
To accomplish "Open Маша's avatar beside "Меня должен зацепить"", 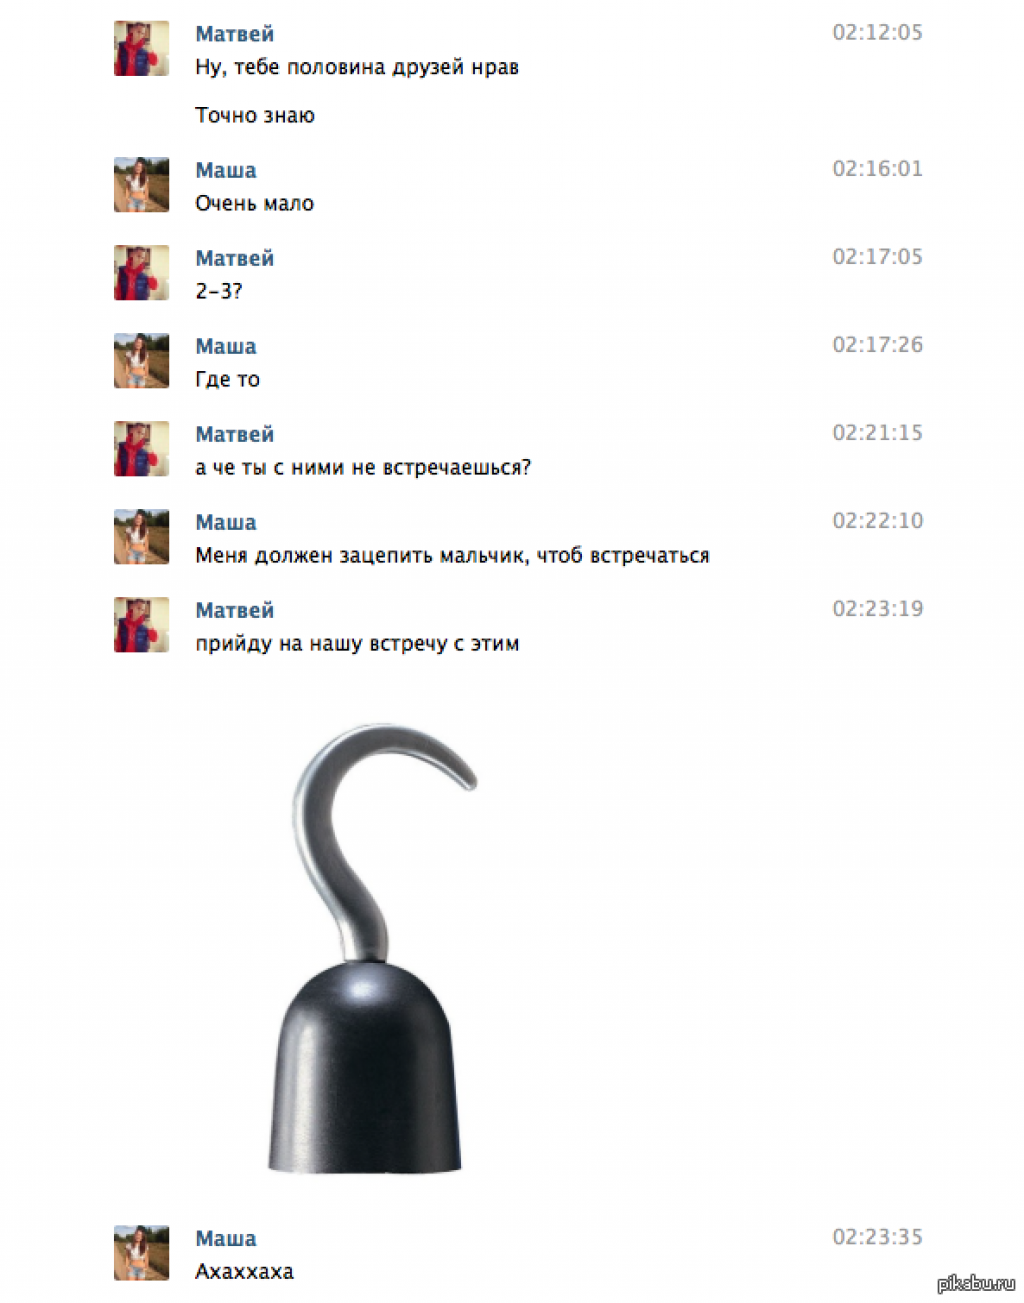I will 141,536.
